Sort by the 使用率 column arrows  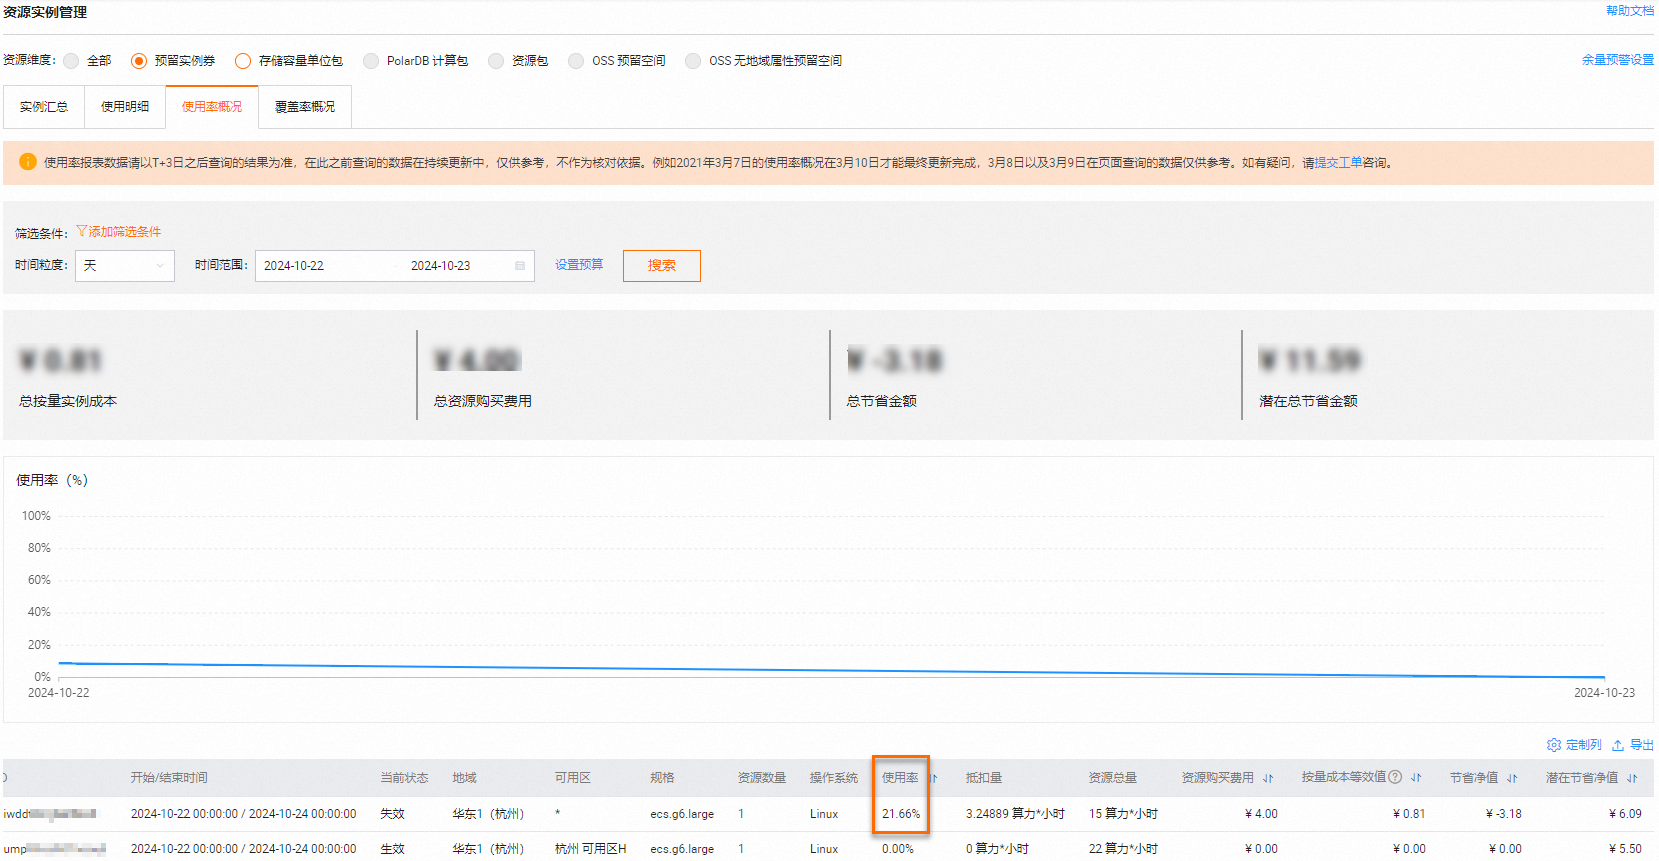click(934, 778)
